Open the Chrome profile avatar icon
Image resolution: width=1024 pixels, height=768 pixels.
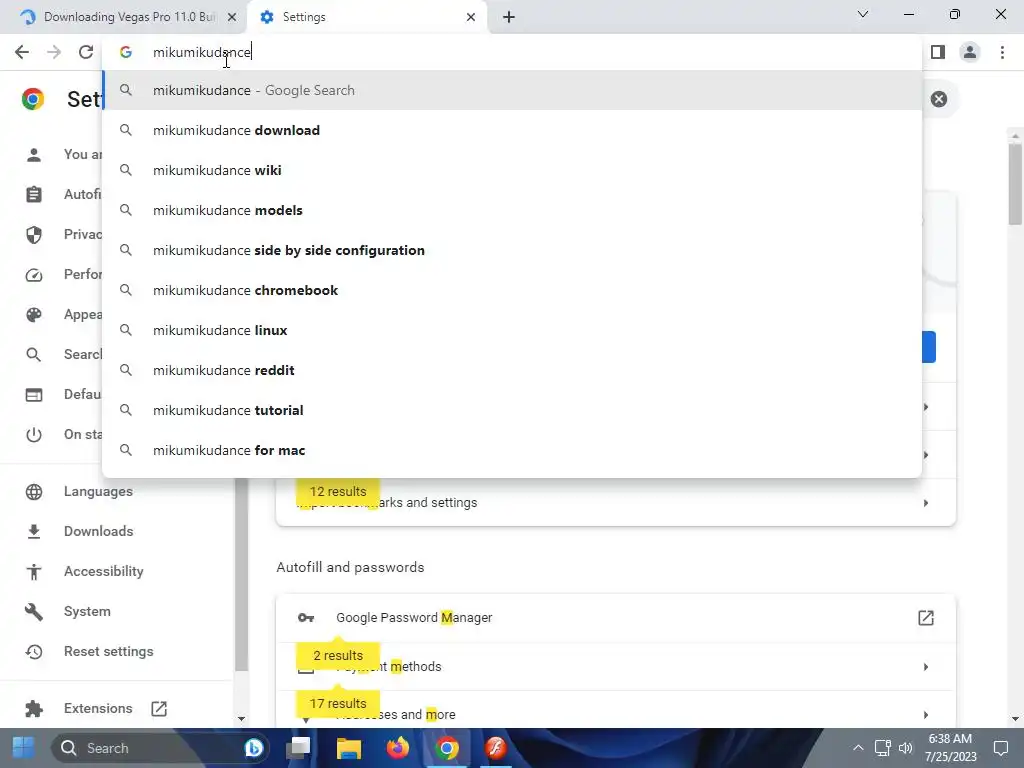pyautogui.click(x=970, y=52)
